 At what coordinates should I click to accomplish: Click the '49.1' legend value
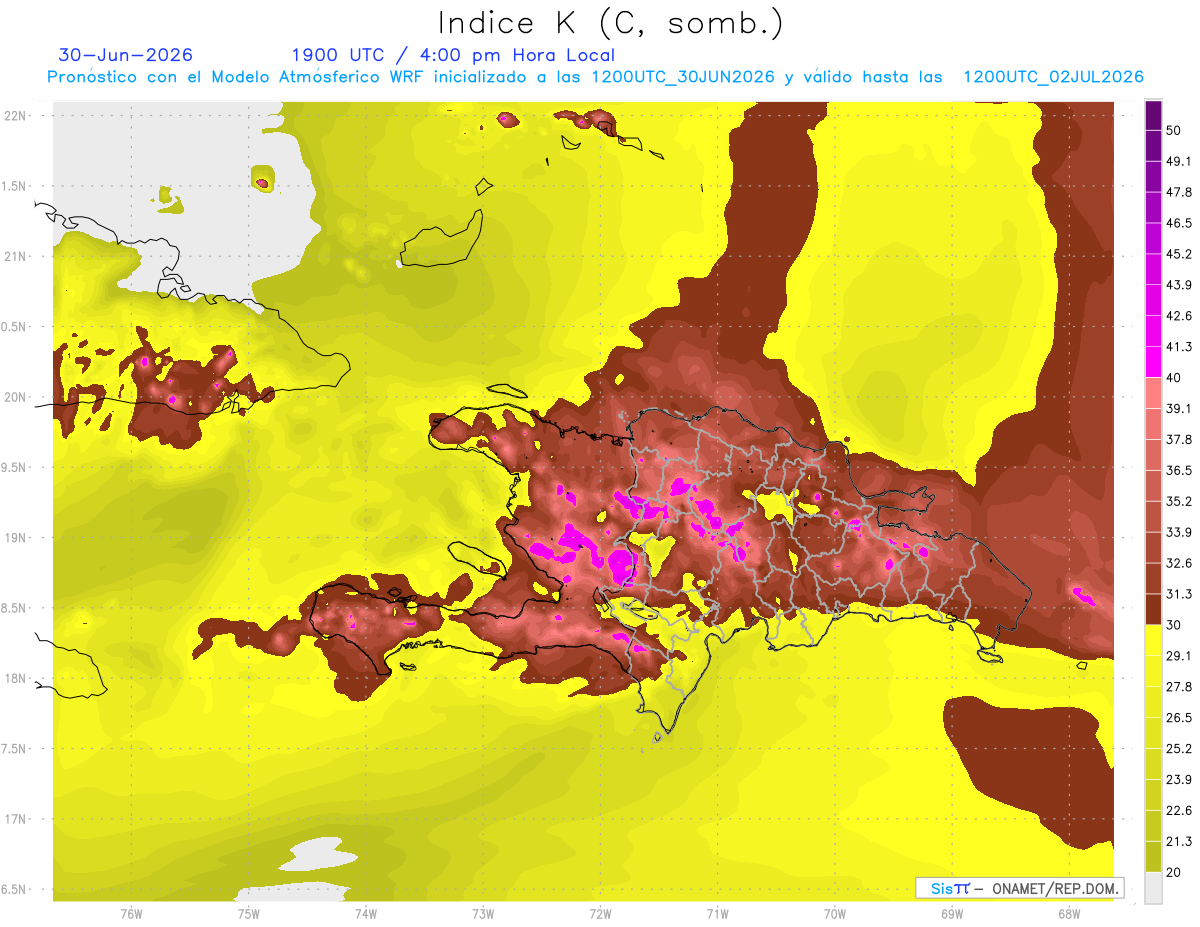[x=1179, y=161]
